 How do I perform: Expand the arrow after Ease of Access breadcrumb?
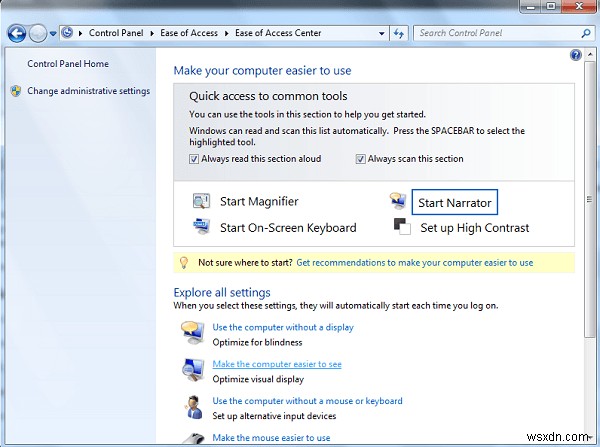[x=227, y=33]
